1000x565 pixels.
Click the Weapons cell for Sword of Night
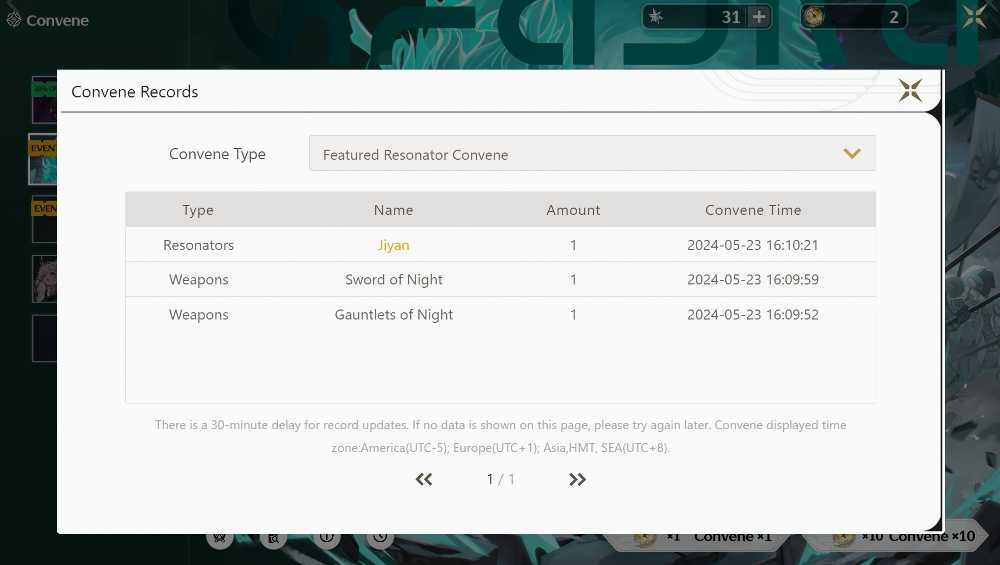tap(198, 279)
